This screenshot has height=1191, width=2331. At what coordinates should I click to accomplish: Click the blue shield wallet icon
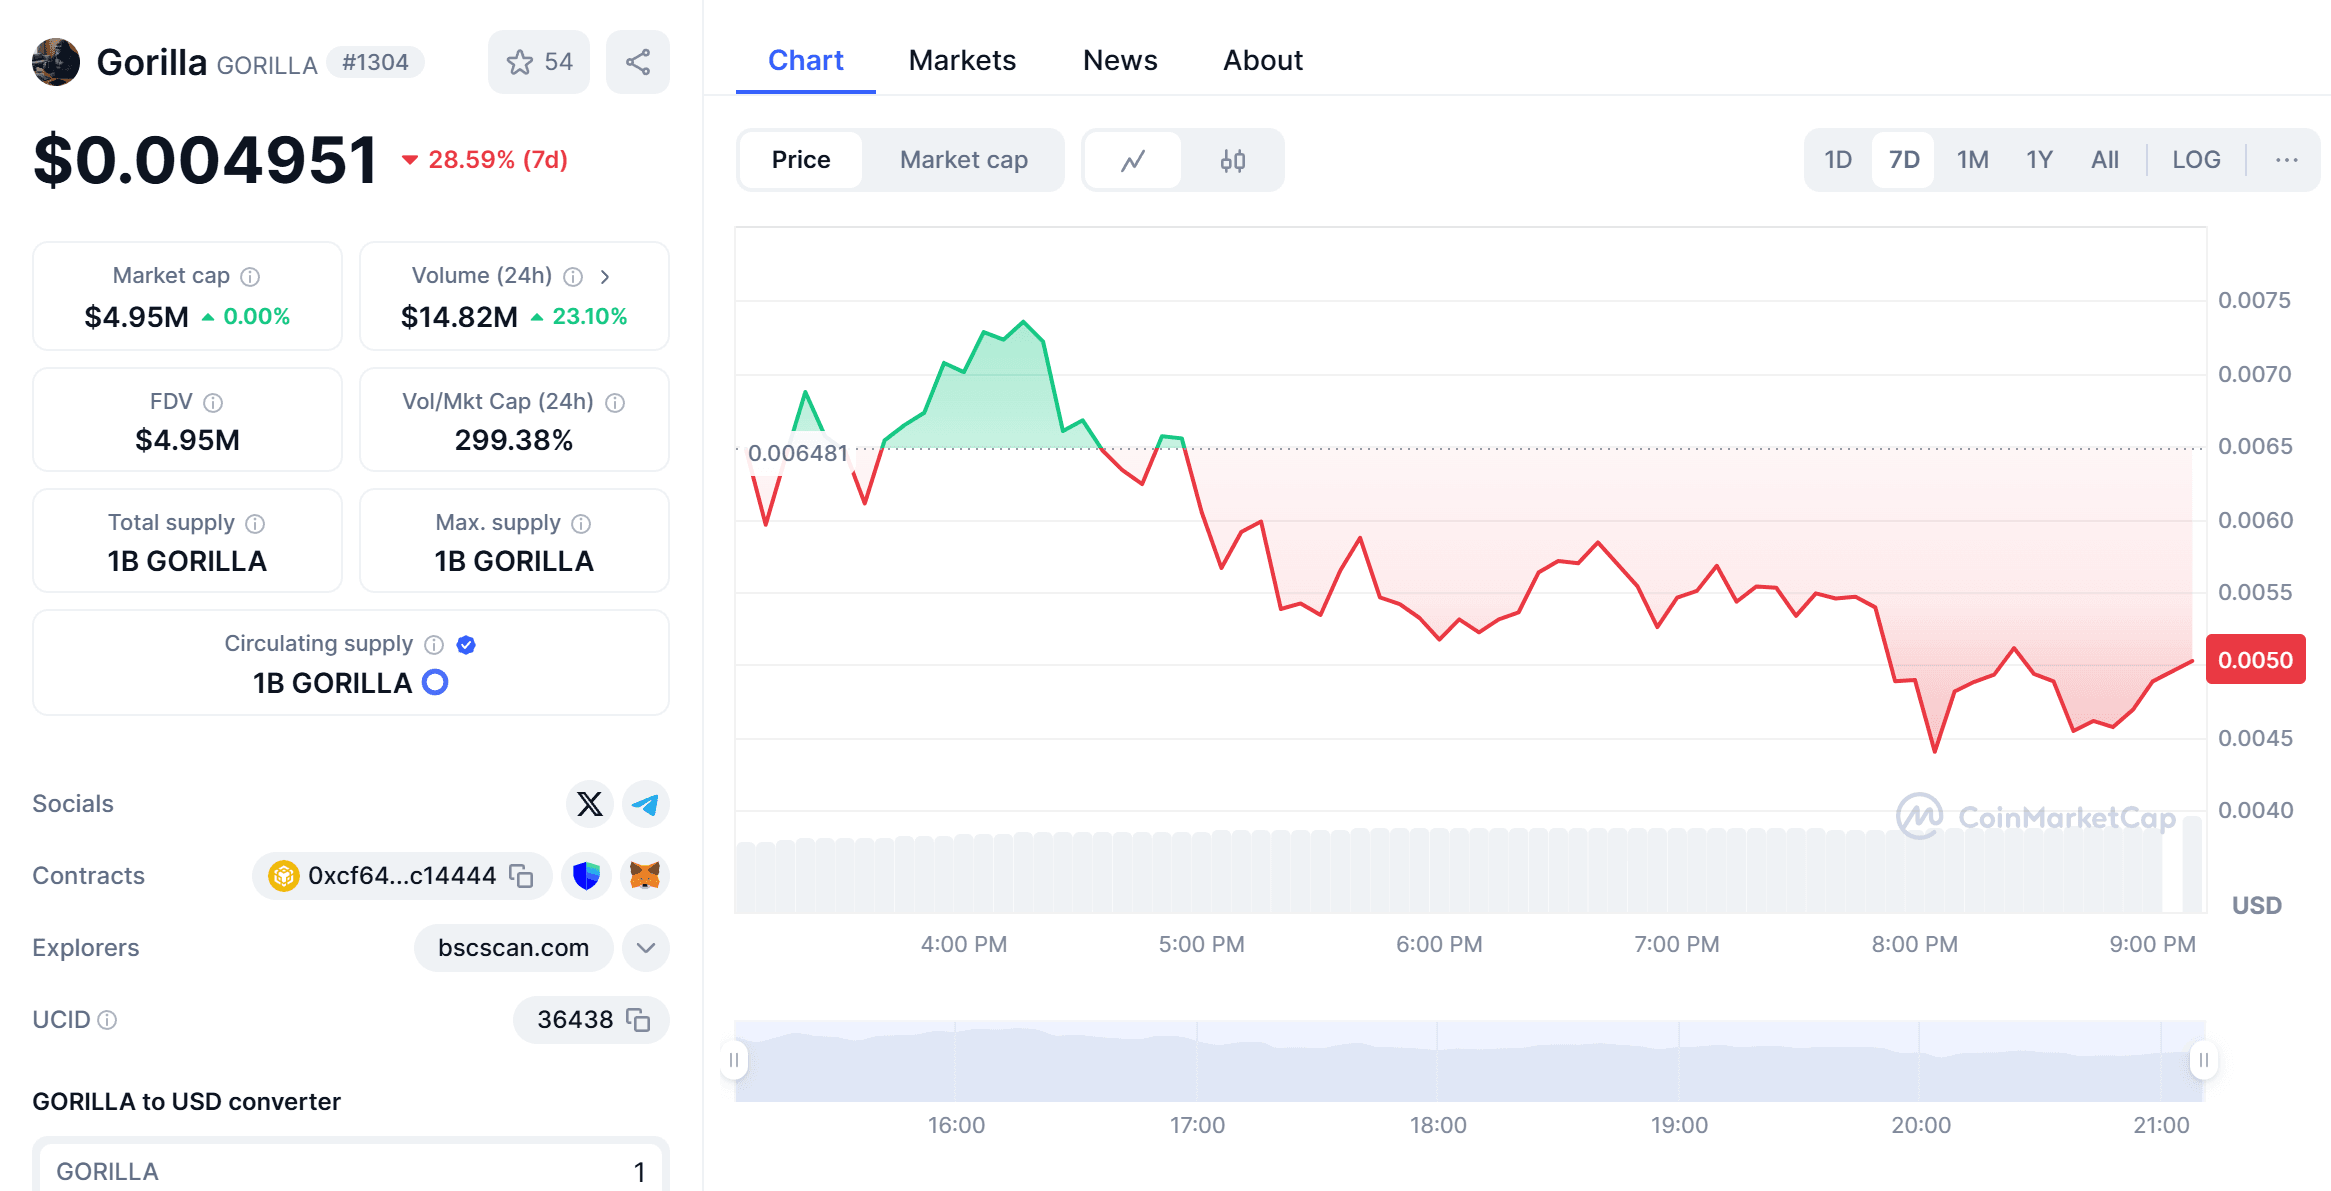587,876
